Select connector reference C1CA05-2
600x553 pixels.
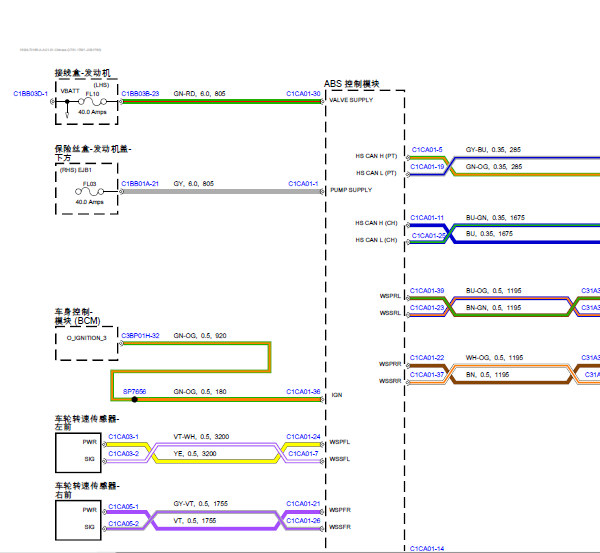click(124, 524)
